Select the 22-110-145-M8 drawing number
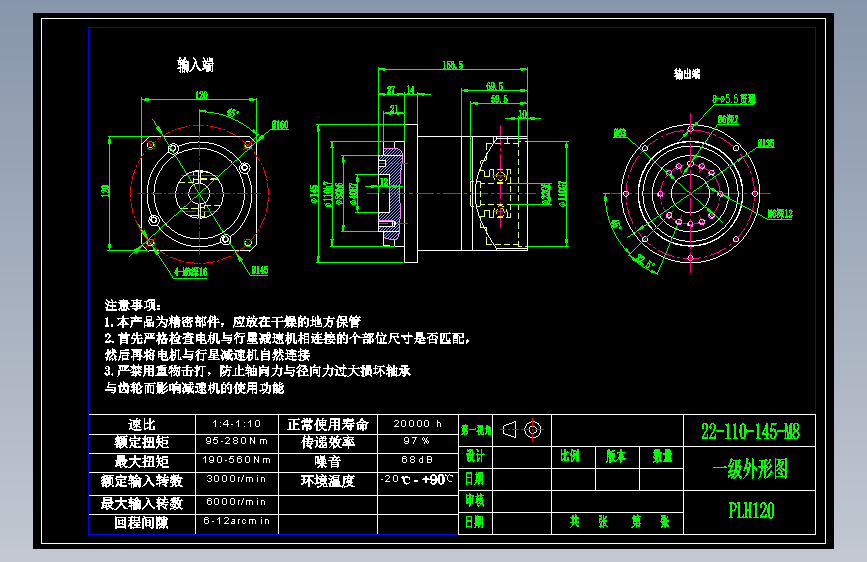 [750, 431]
